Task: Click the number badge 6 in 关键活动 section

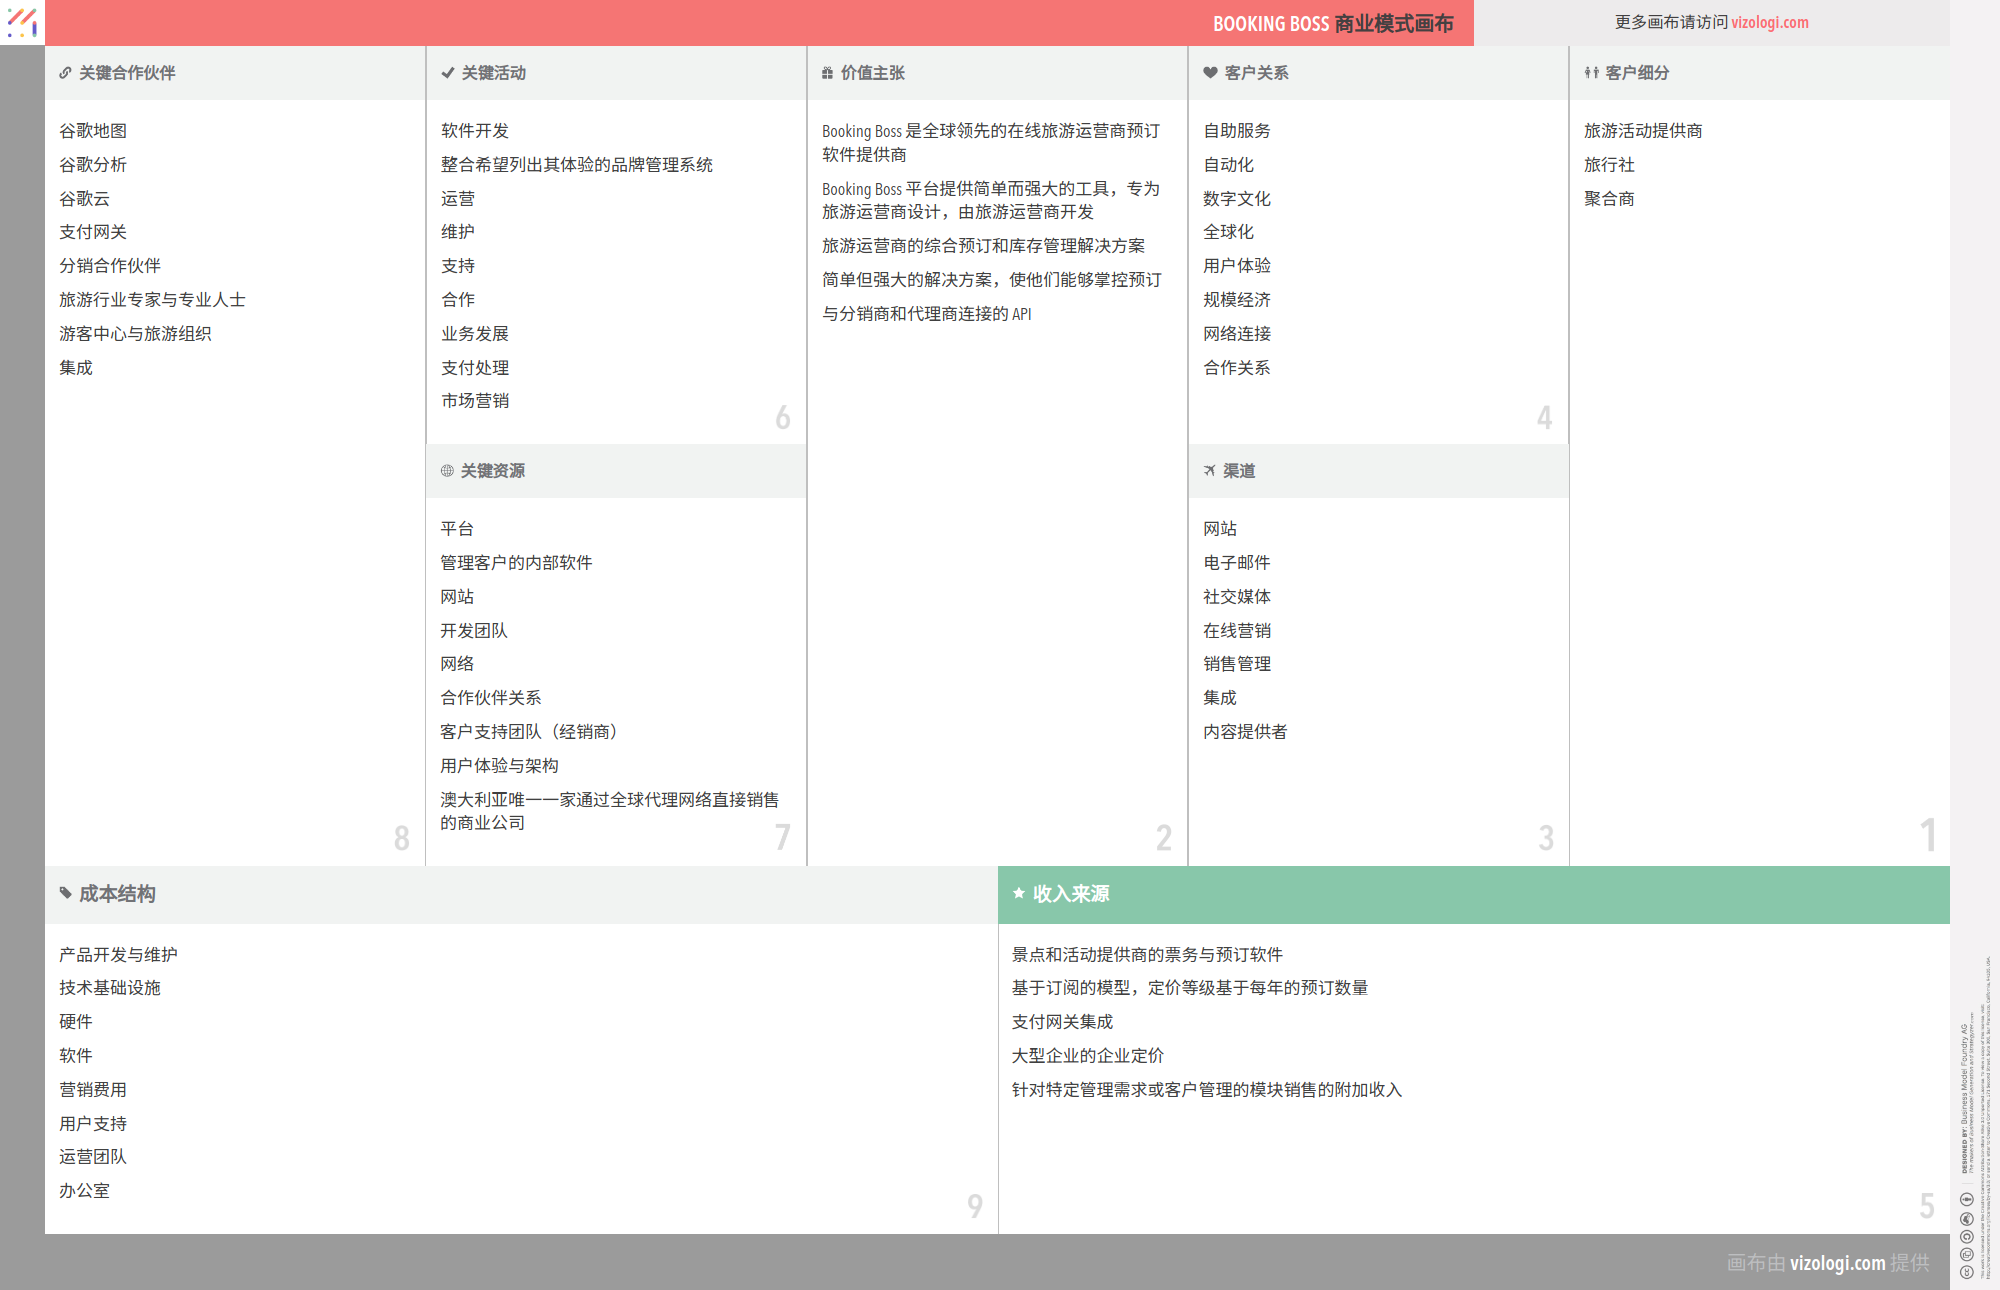Action: click(x=783, y=419)
